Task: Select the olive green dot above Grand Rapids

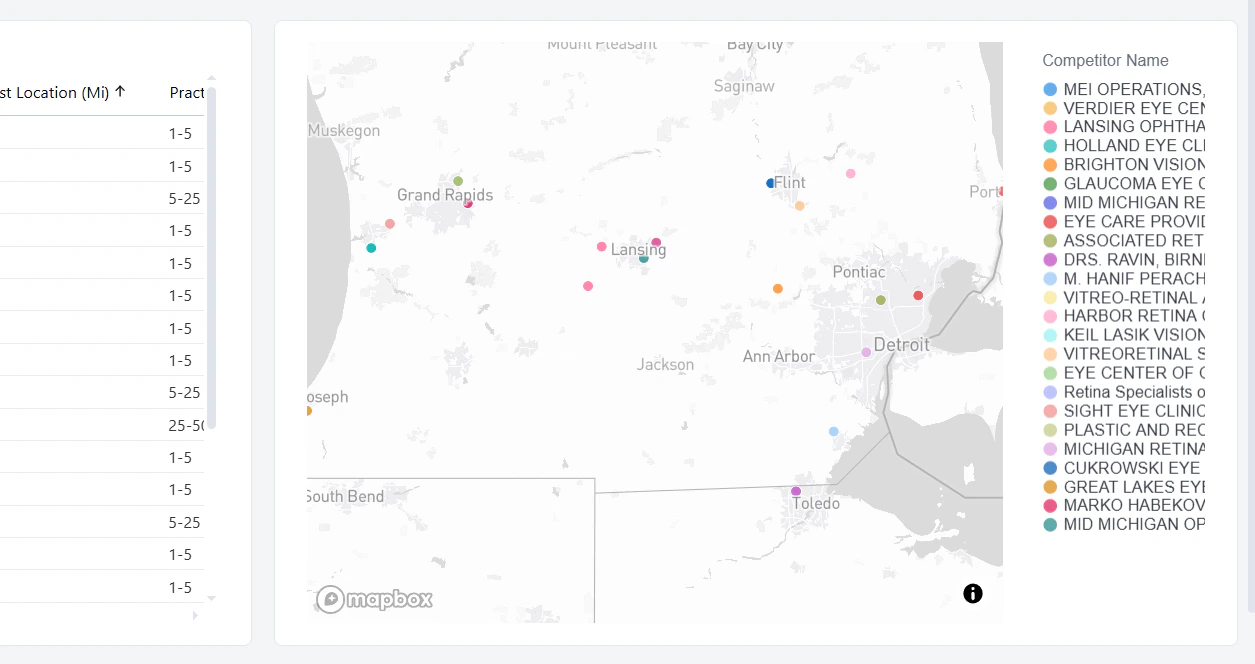Action: (458, 181)
